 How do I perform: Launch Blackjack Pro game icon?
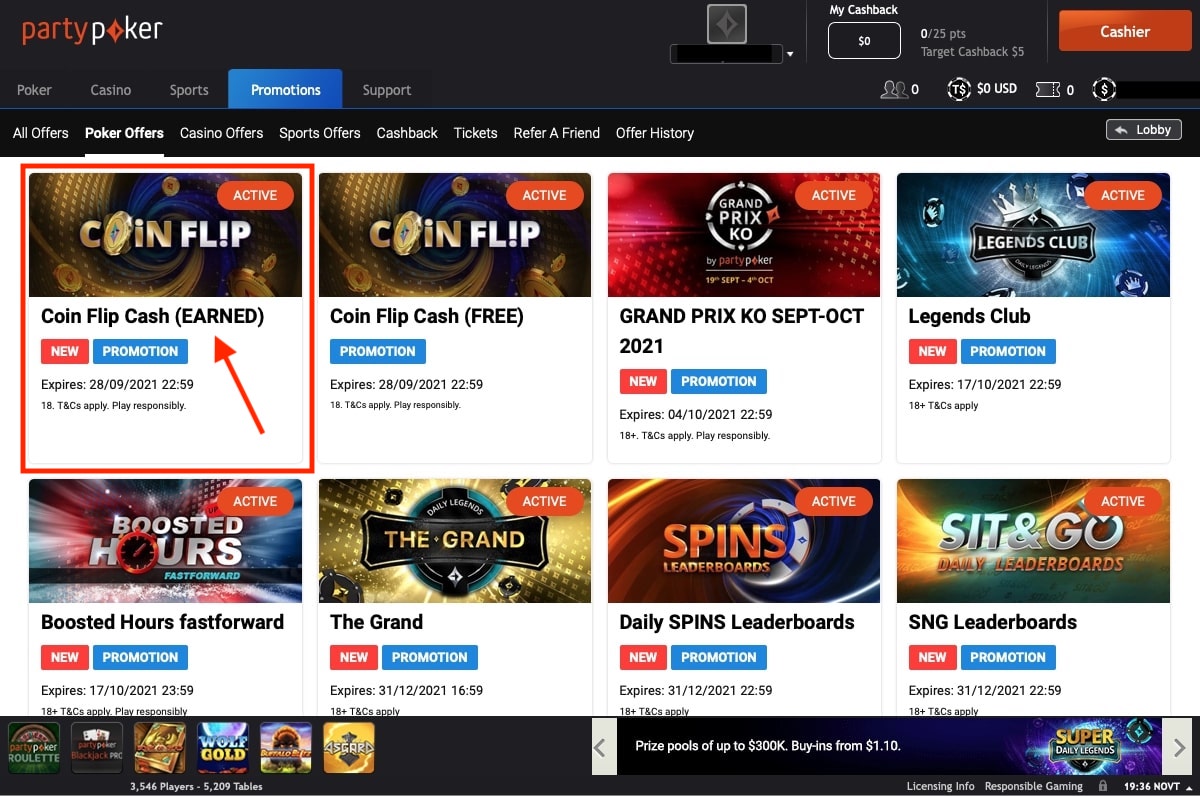coord(97,748)
